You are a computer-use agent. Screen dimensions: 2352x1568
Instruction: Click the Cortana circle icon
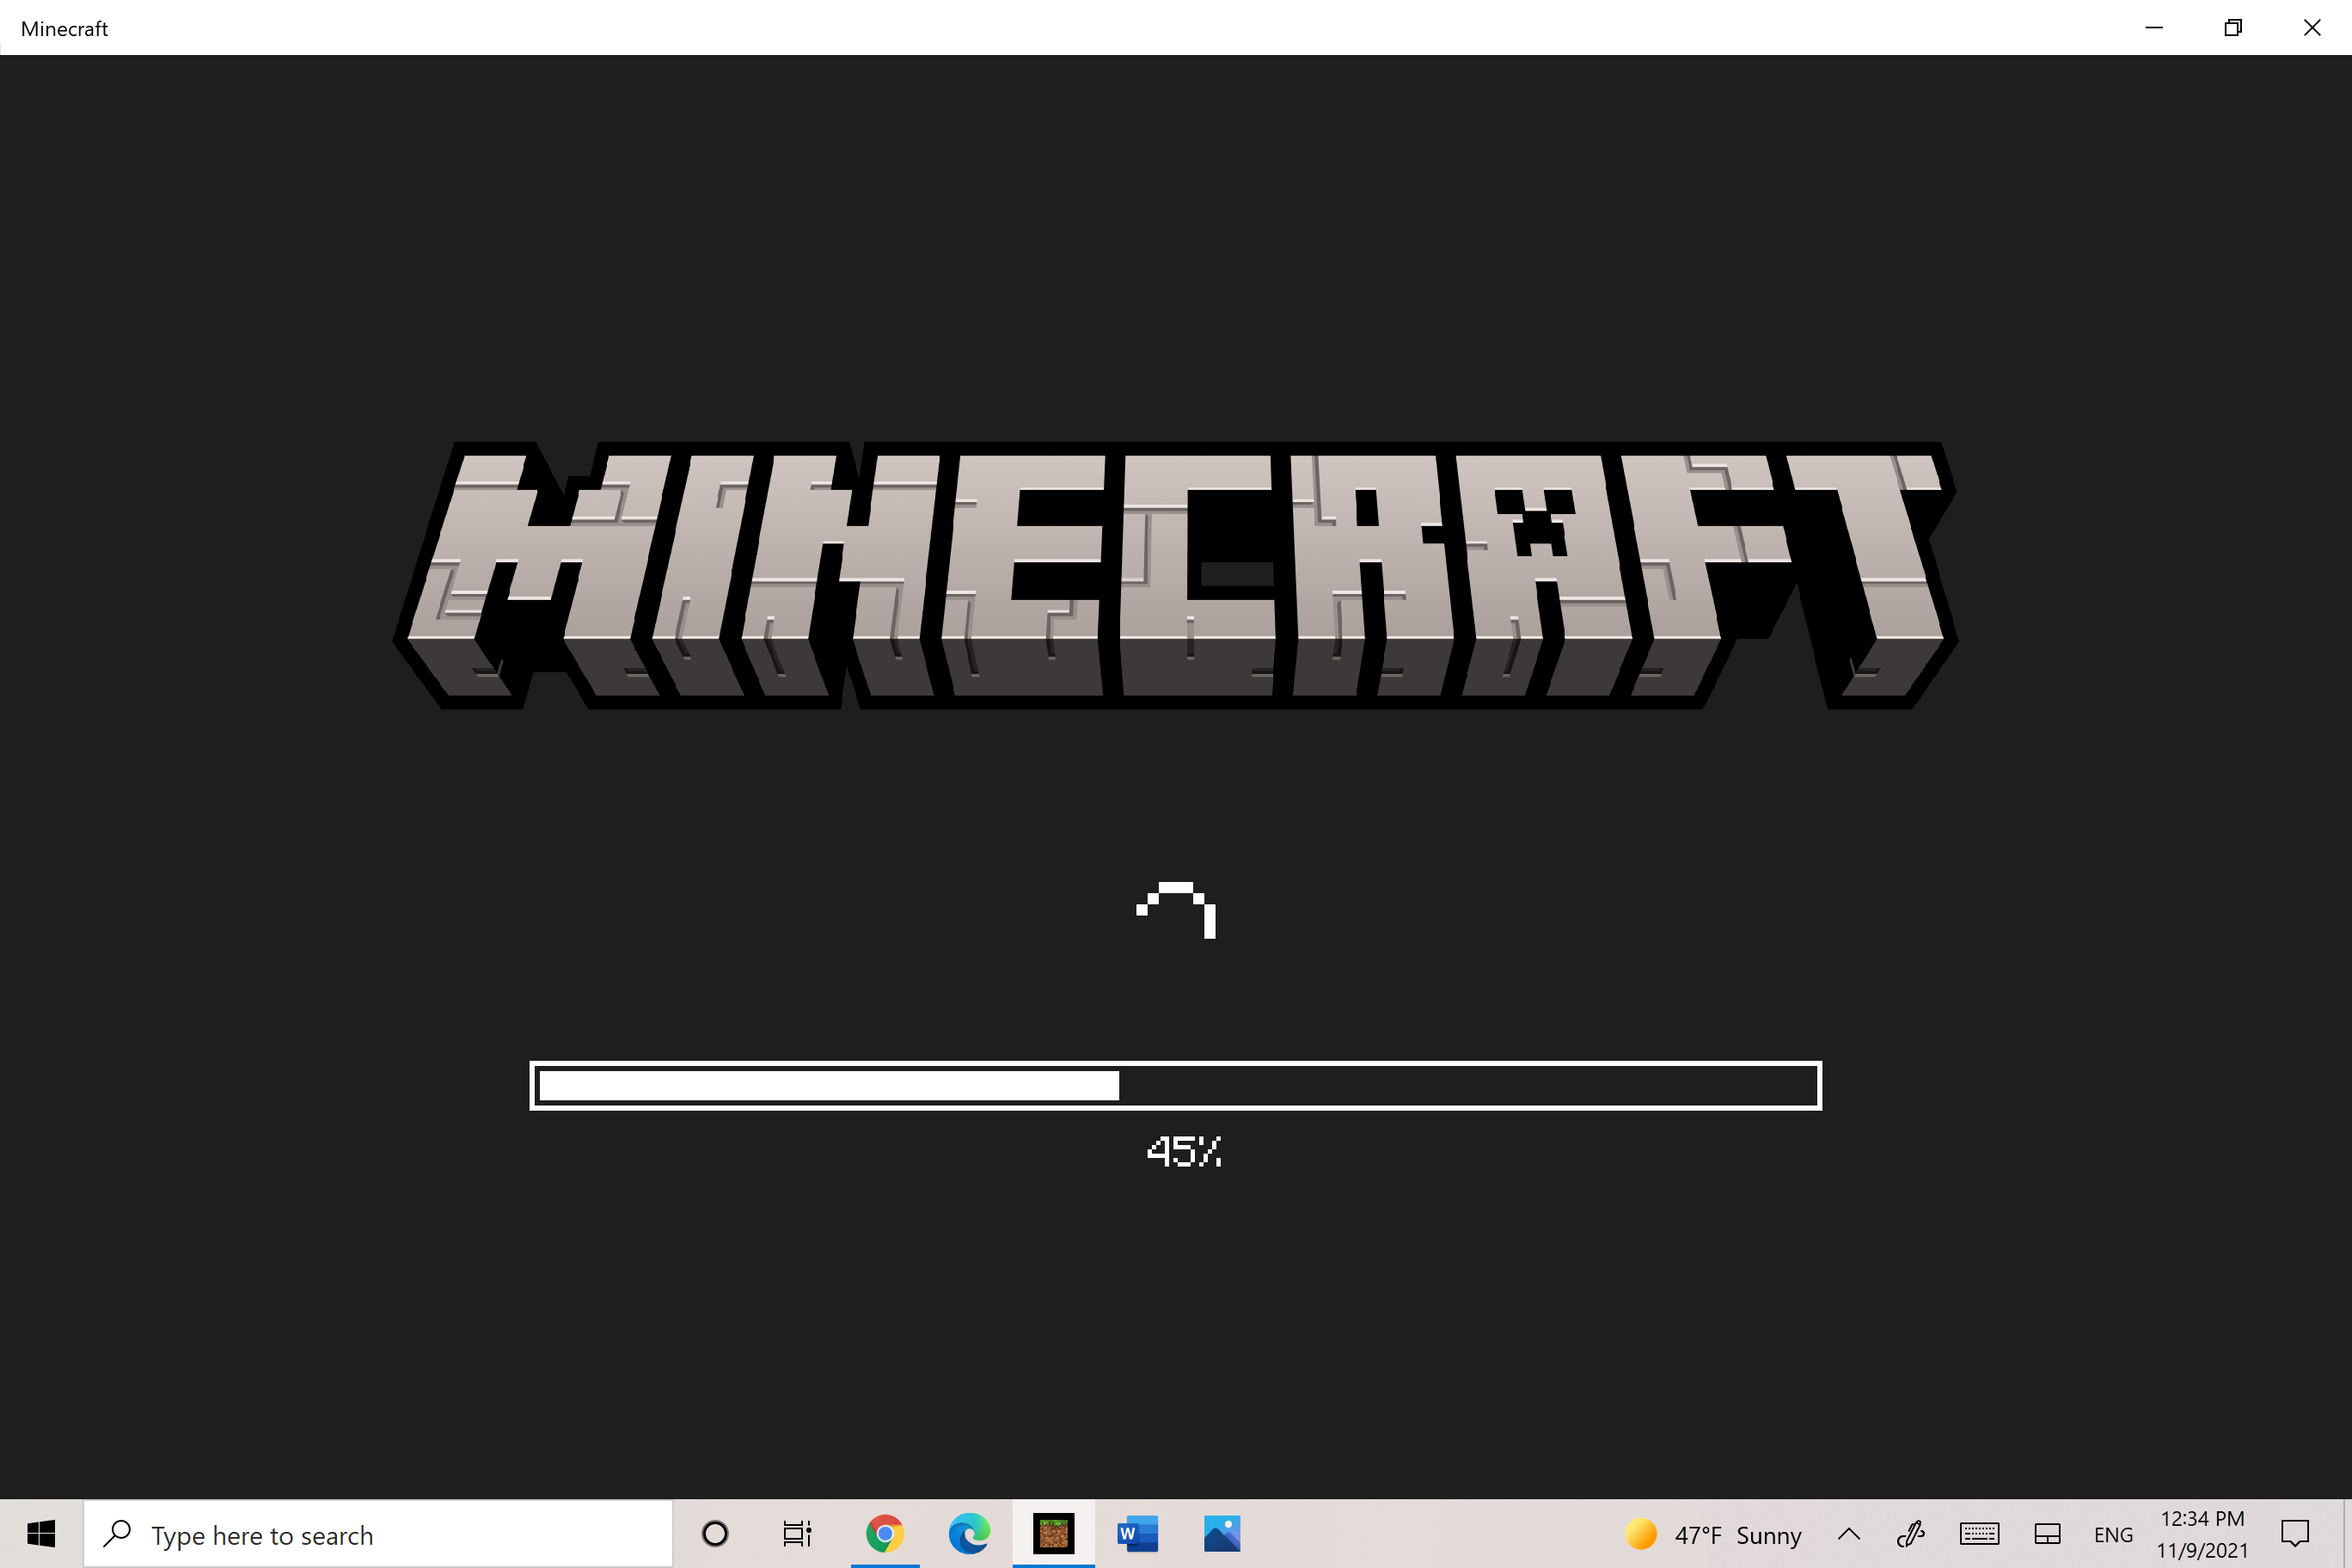click(x=715, y=1533)
